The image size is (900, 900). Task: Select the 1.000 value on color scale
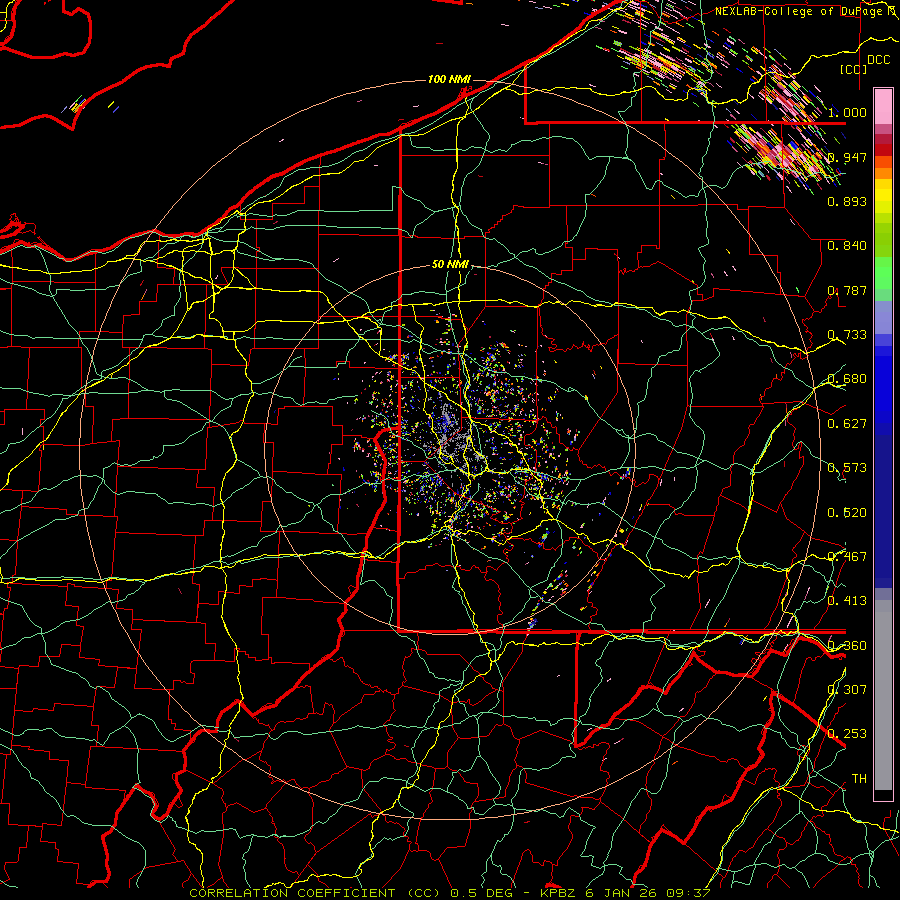[847, 112]
